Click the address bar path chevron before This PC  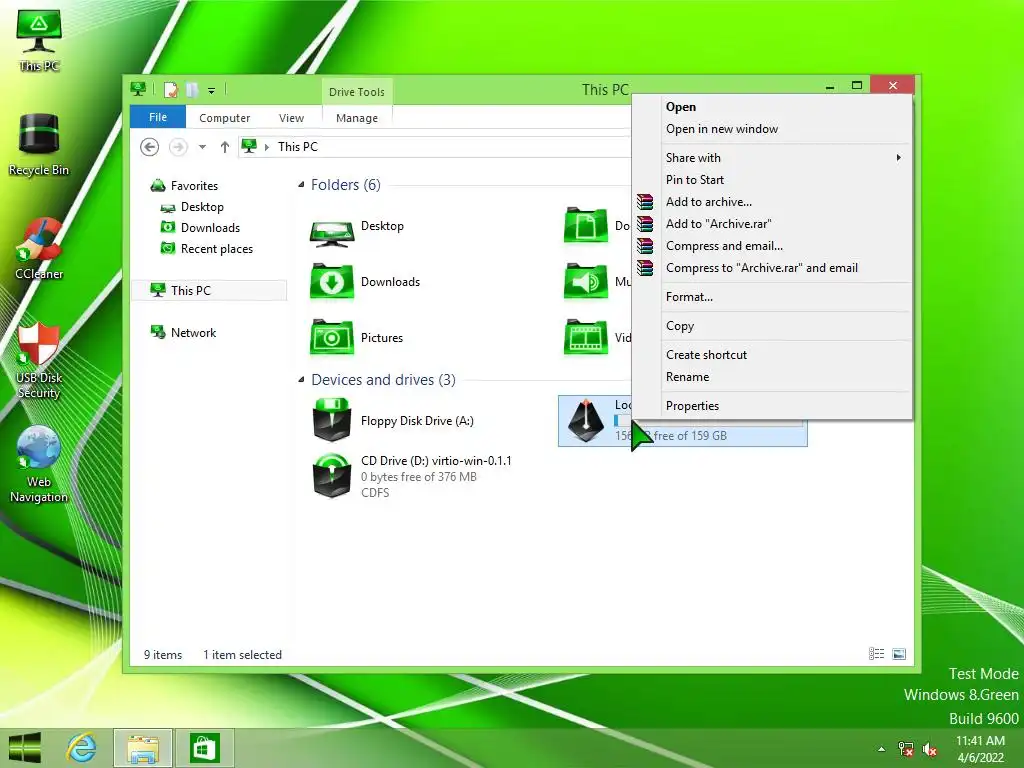click(x=266, y=147)
